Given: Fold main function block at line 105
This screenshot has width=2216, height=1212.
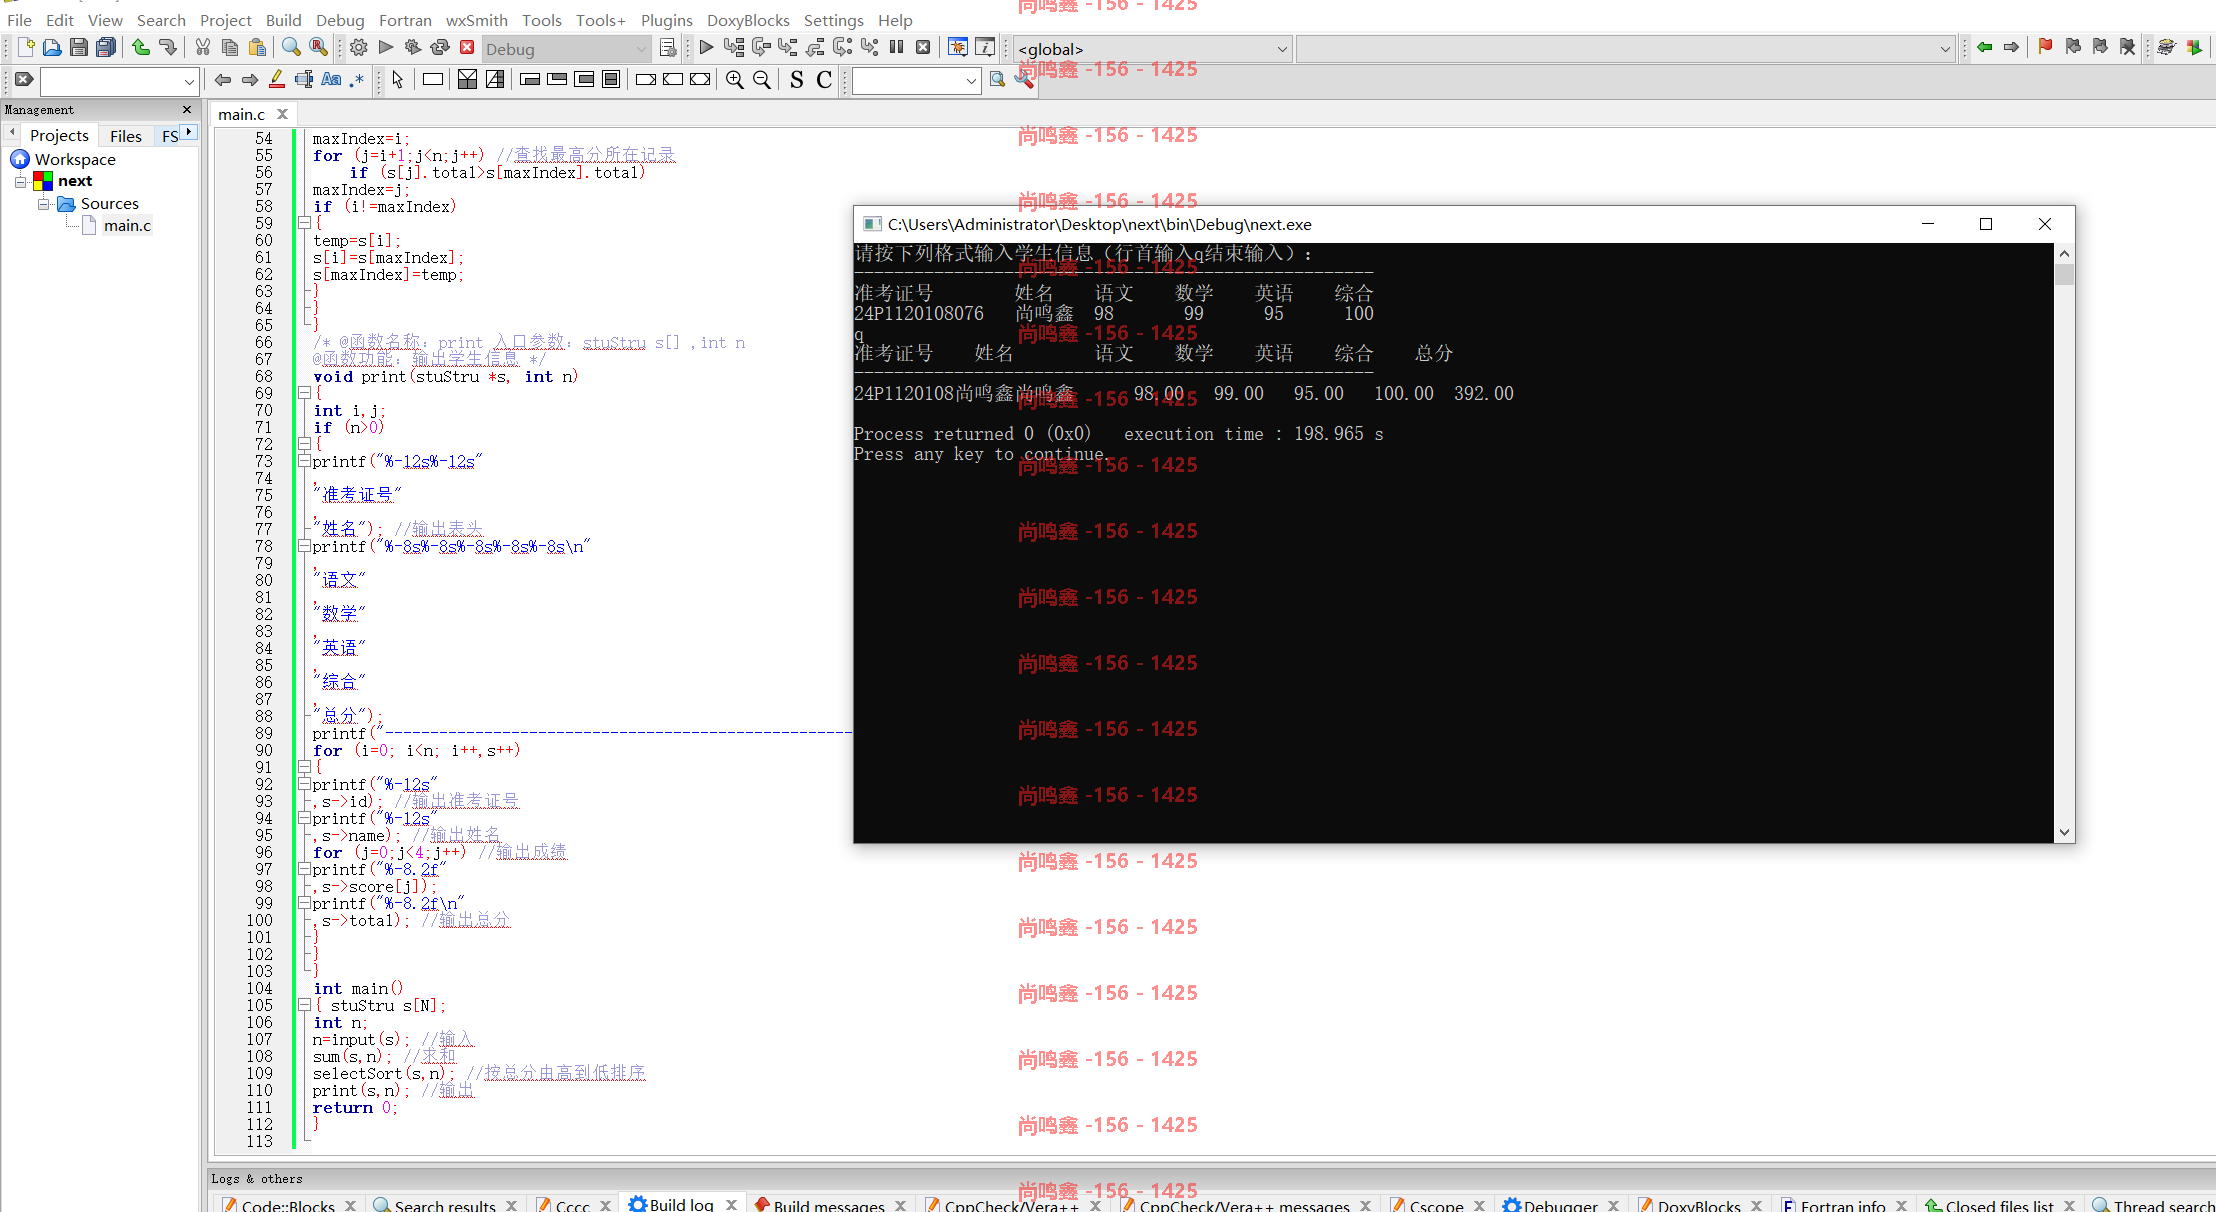Looking at the screenshot, I should pyautogui.click(x=304, y=1005).
